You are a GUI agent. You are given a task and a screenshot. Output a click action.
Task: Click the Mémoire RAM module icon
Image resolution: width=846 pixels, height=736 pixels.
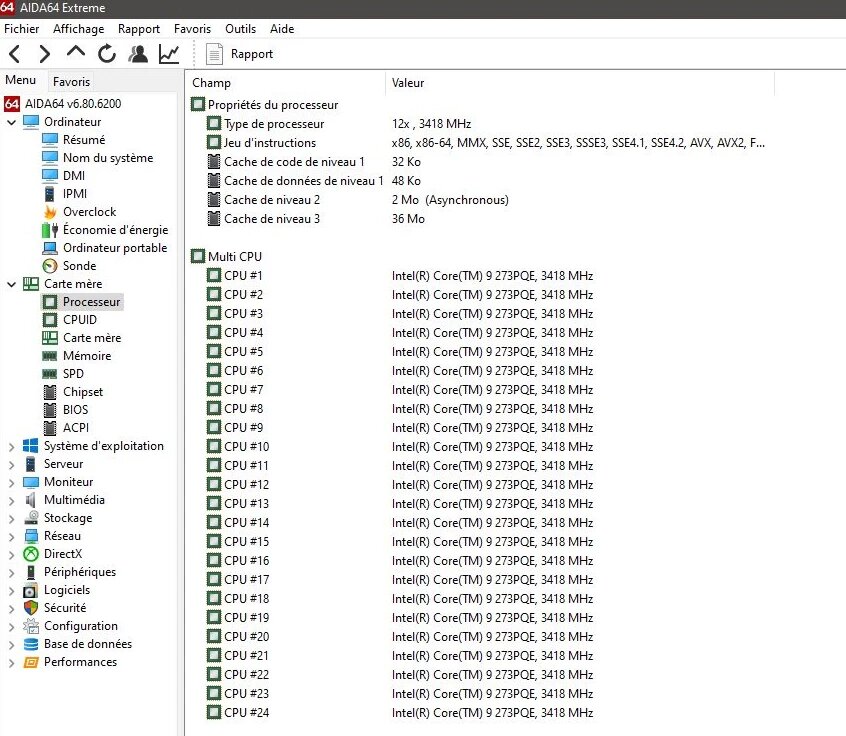click(50, 356)
